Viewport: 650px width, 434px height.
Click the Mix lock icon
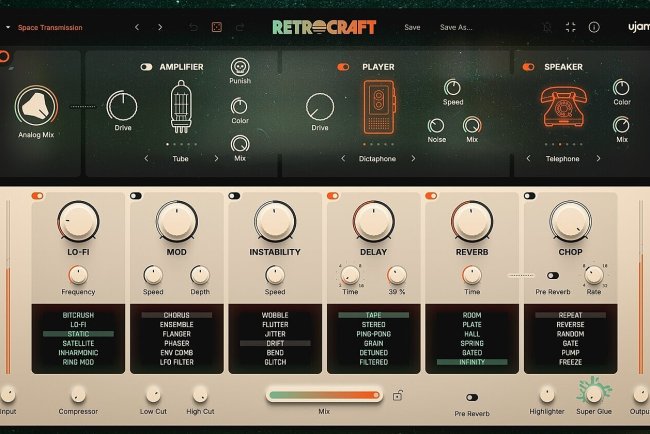pos(397,396)
